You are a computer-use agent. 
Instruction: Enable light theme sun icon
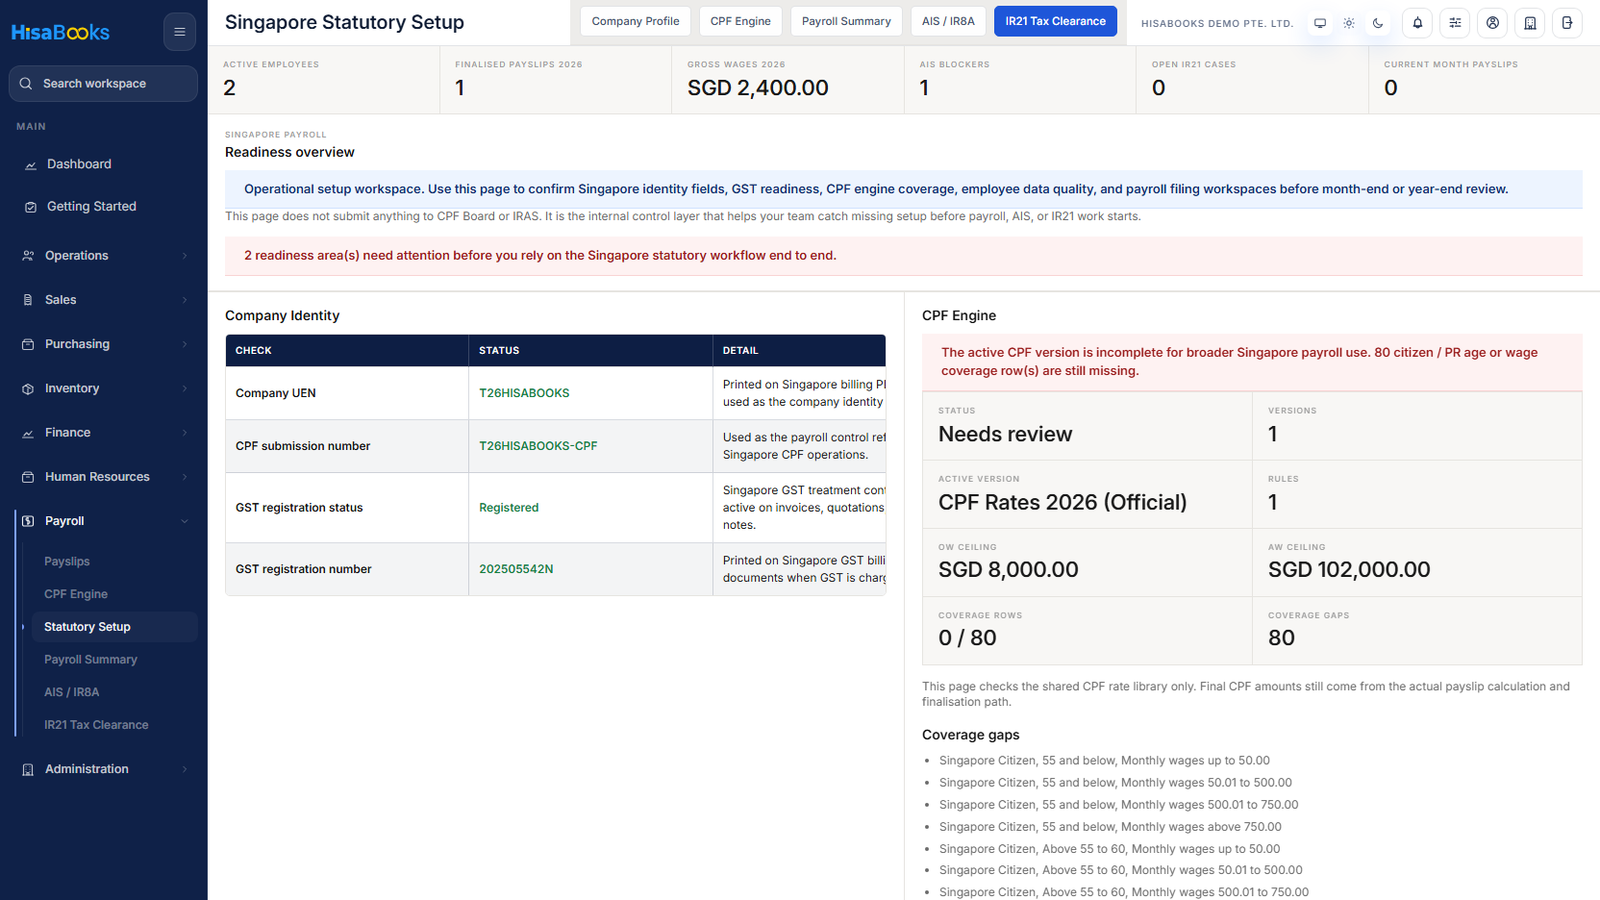tap(1349, 23)
